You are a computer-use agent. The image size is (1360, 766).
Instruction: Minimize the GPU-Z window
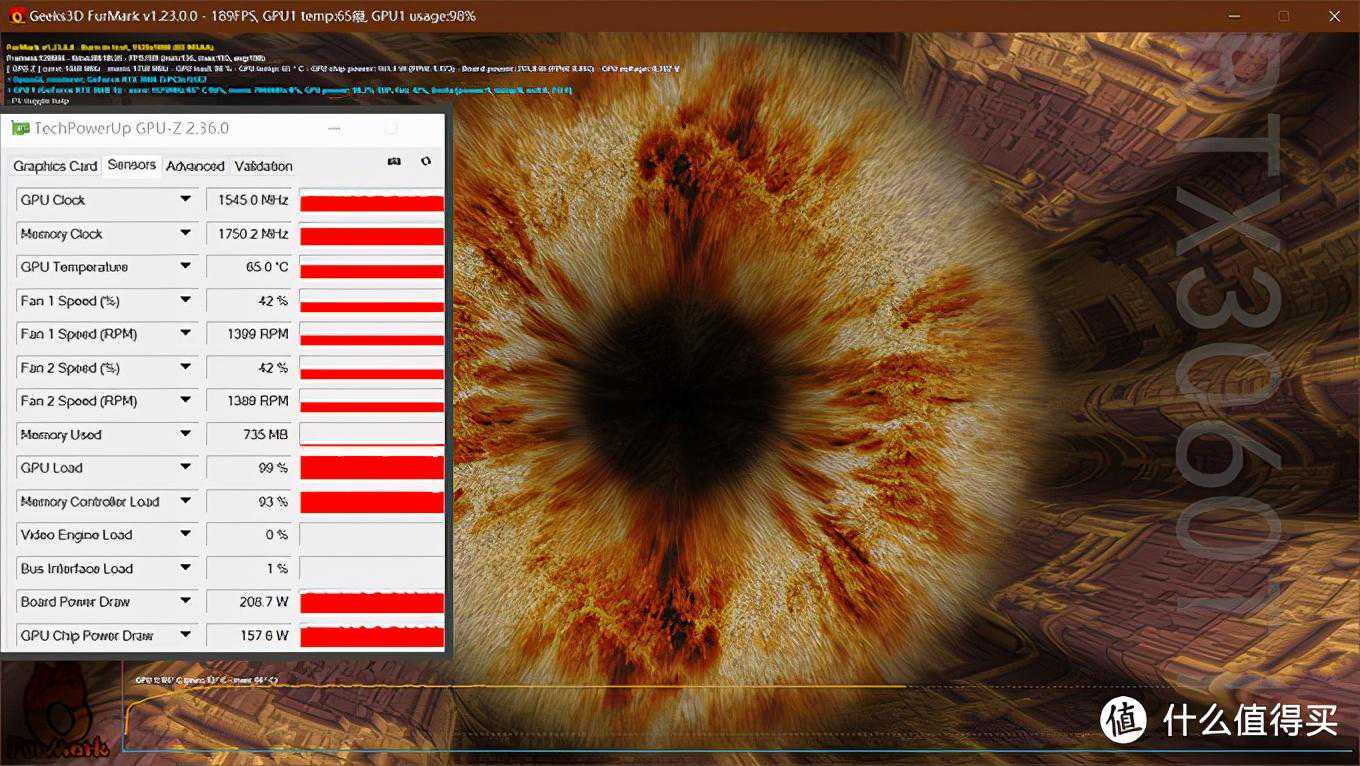click(337, 128)
